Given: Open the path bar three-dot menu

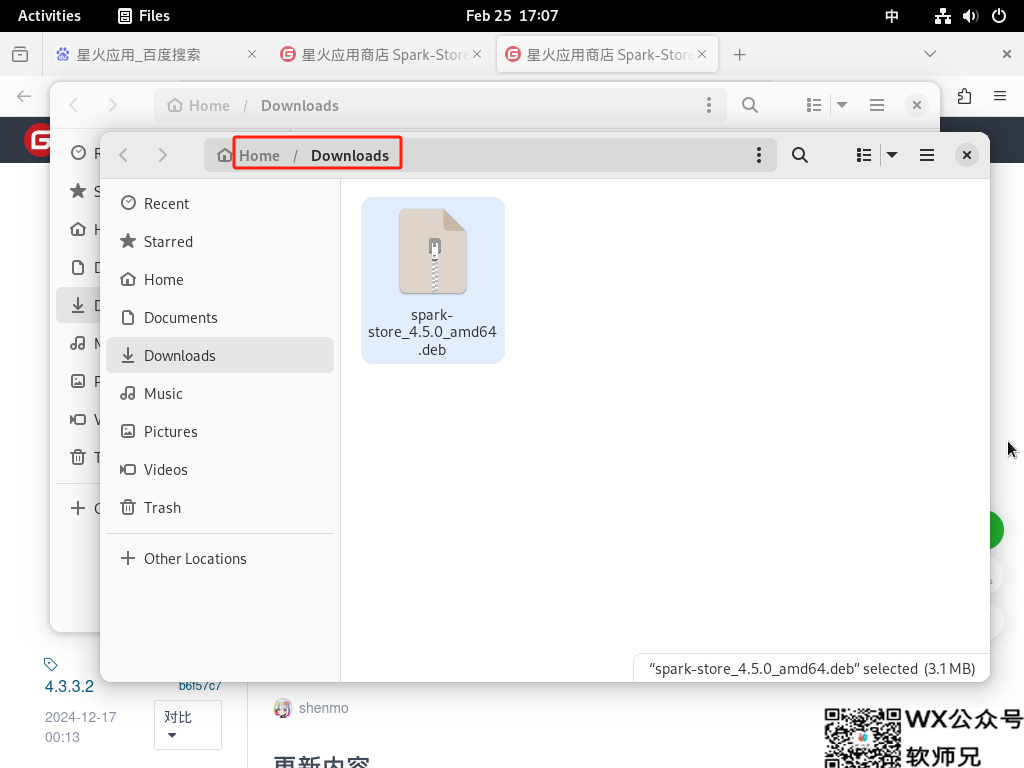Looking at the screenshot, I should click(x=759, y=155).
